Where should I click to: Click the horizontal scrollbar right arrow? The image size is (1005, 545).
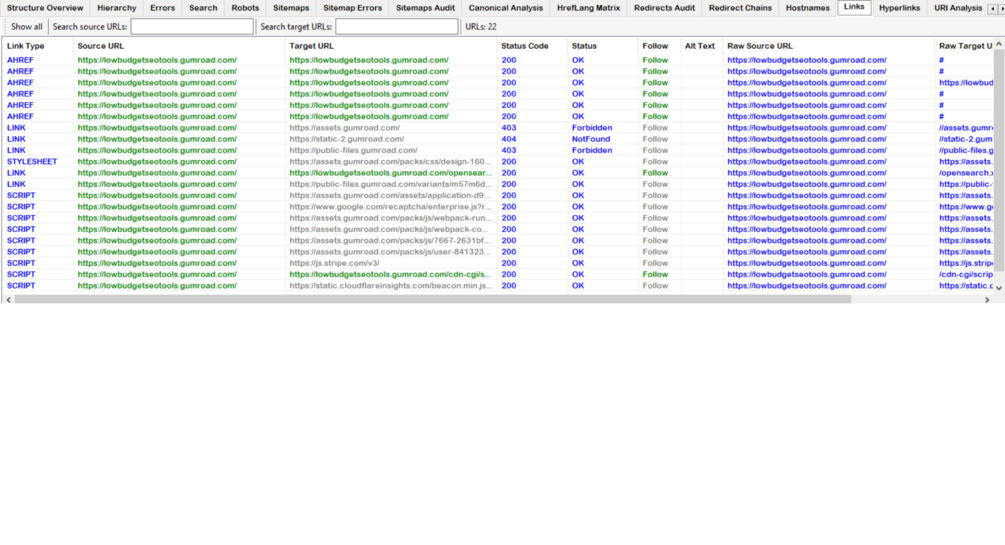click(x=987, y=299)
